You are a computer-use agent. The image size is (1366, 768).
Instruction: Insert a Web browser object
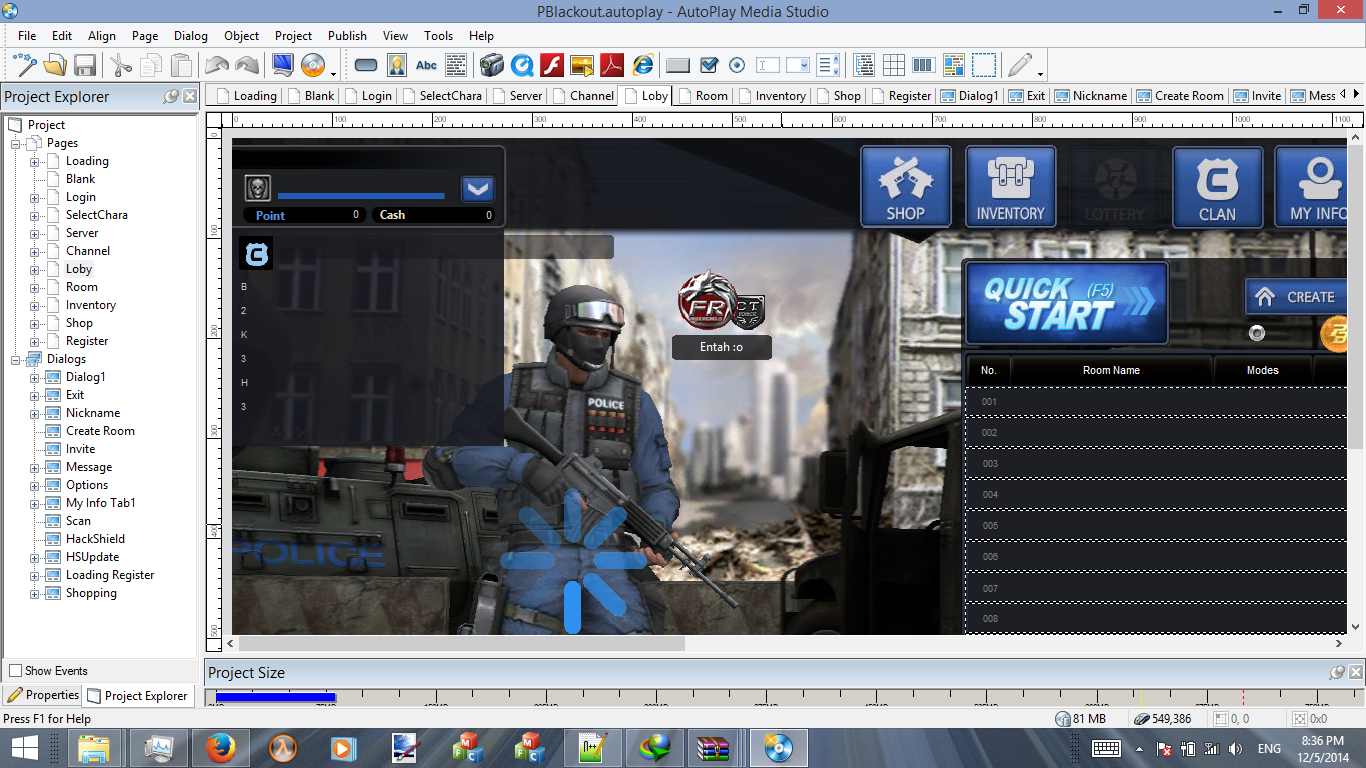pyautogui.click(x=642, y=66)
